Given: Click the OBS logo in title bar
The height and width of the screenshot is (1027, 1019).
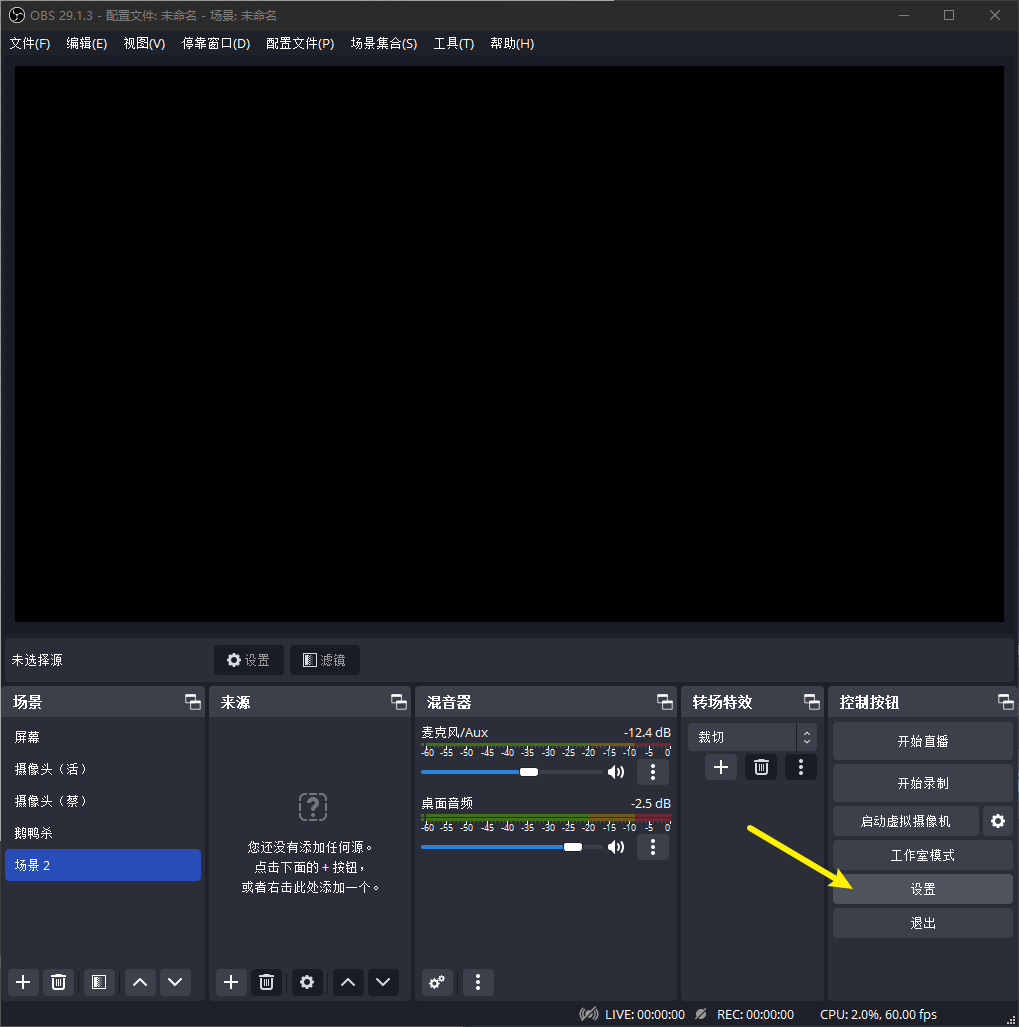Looking at the screenshot, I should click(x=16, y=15).
